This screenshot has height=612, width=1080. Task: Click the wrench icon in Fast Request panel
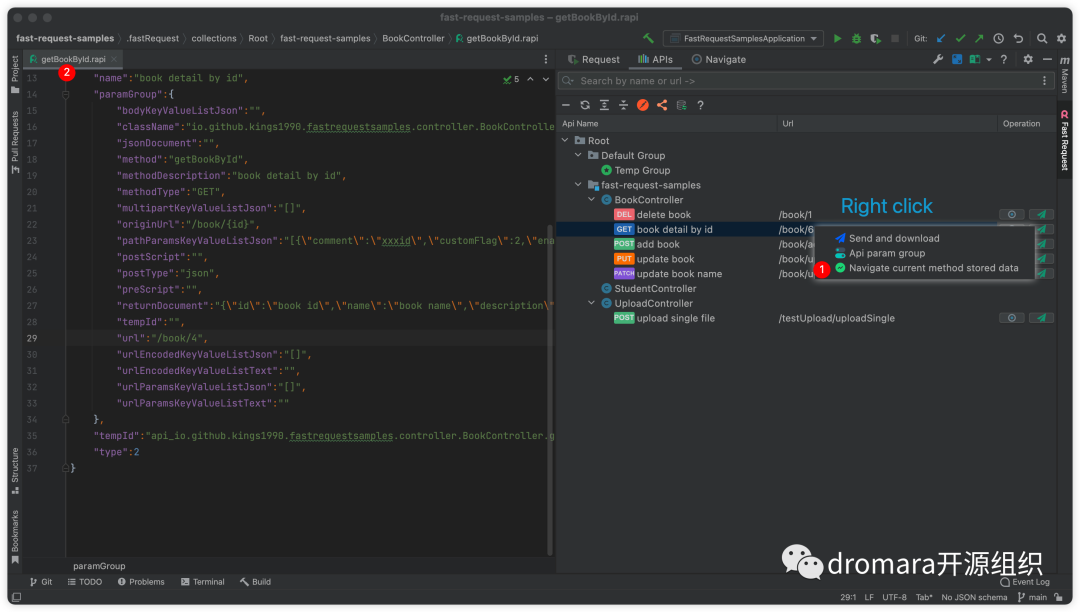pos(938,59)
